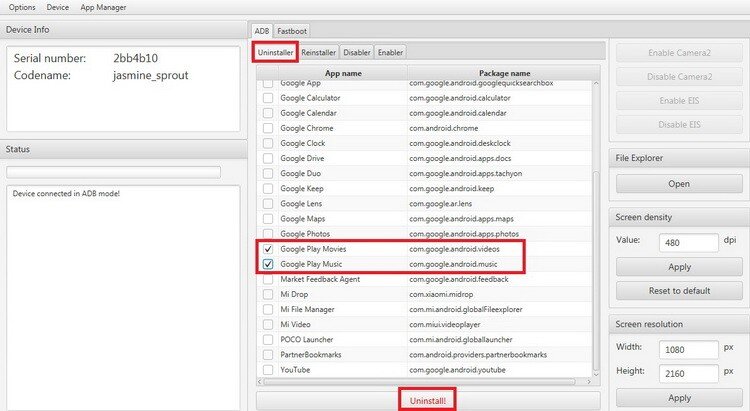Click the Disable Camera2 button
The height and width of the screenshot is (411, 750).
click(679, 77)
